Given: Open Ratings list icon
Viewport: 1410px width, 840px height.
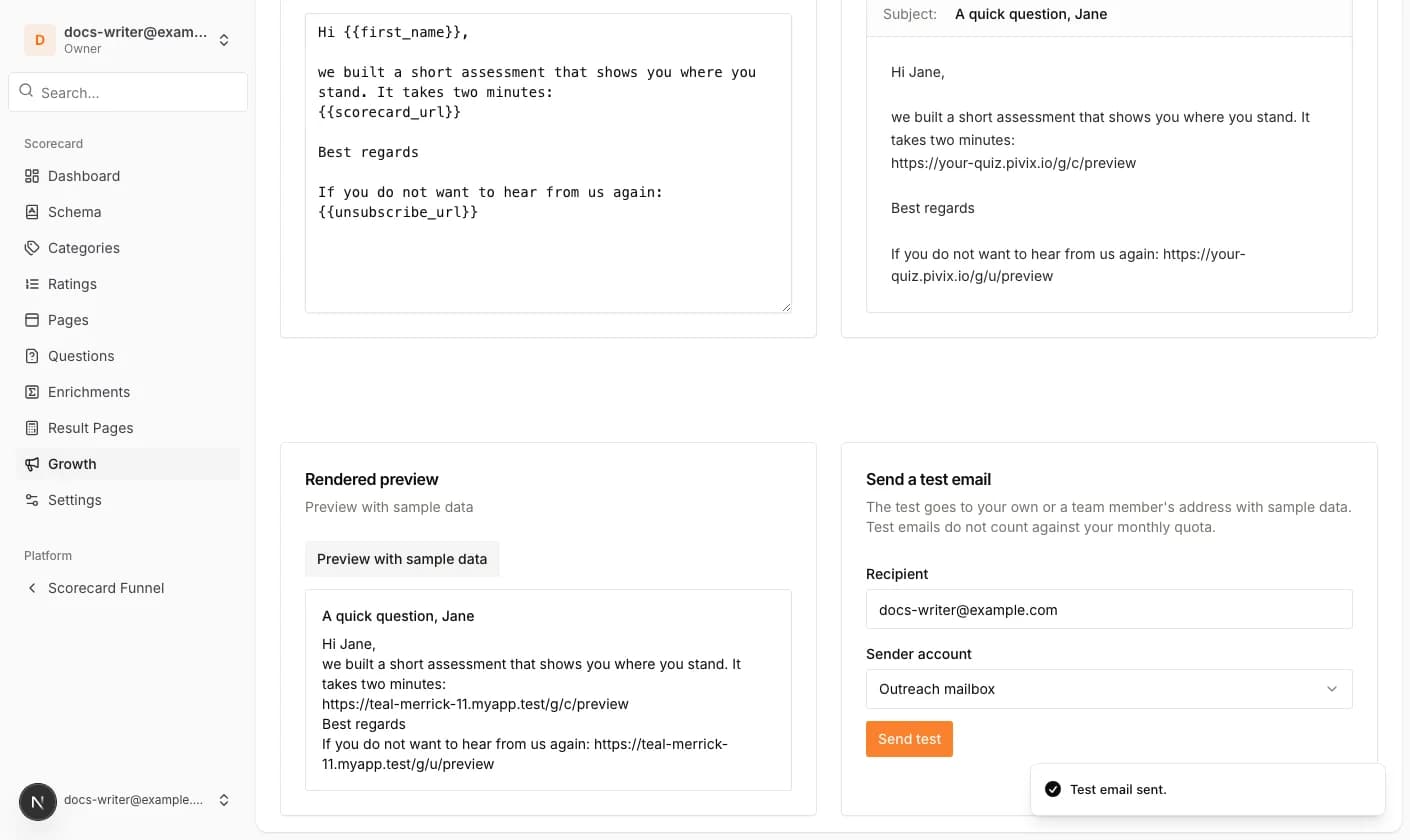Looking at the screenshot, I should point(32,284).
